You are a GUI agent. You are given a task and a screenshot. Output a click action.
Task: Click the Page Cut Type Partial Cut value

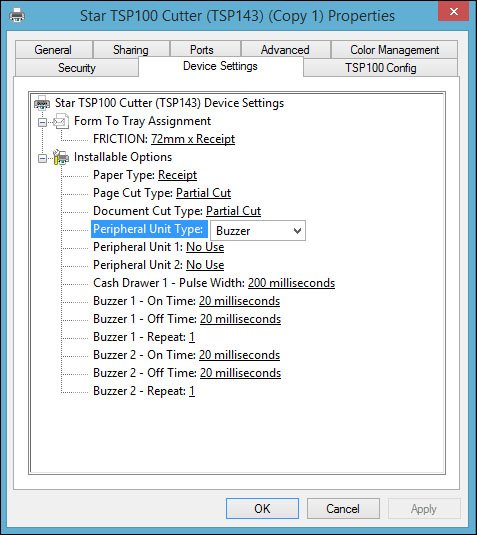pyautogui.click(x=203, y=193)
